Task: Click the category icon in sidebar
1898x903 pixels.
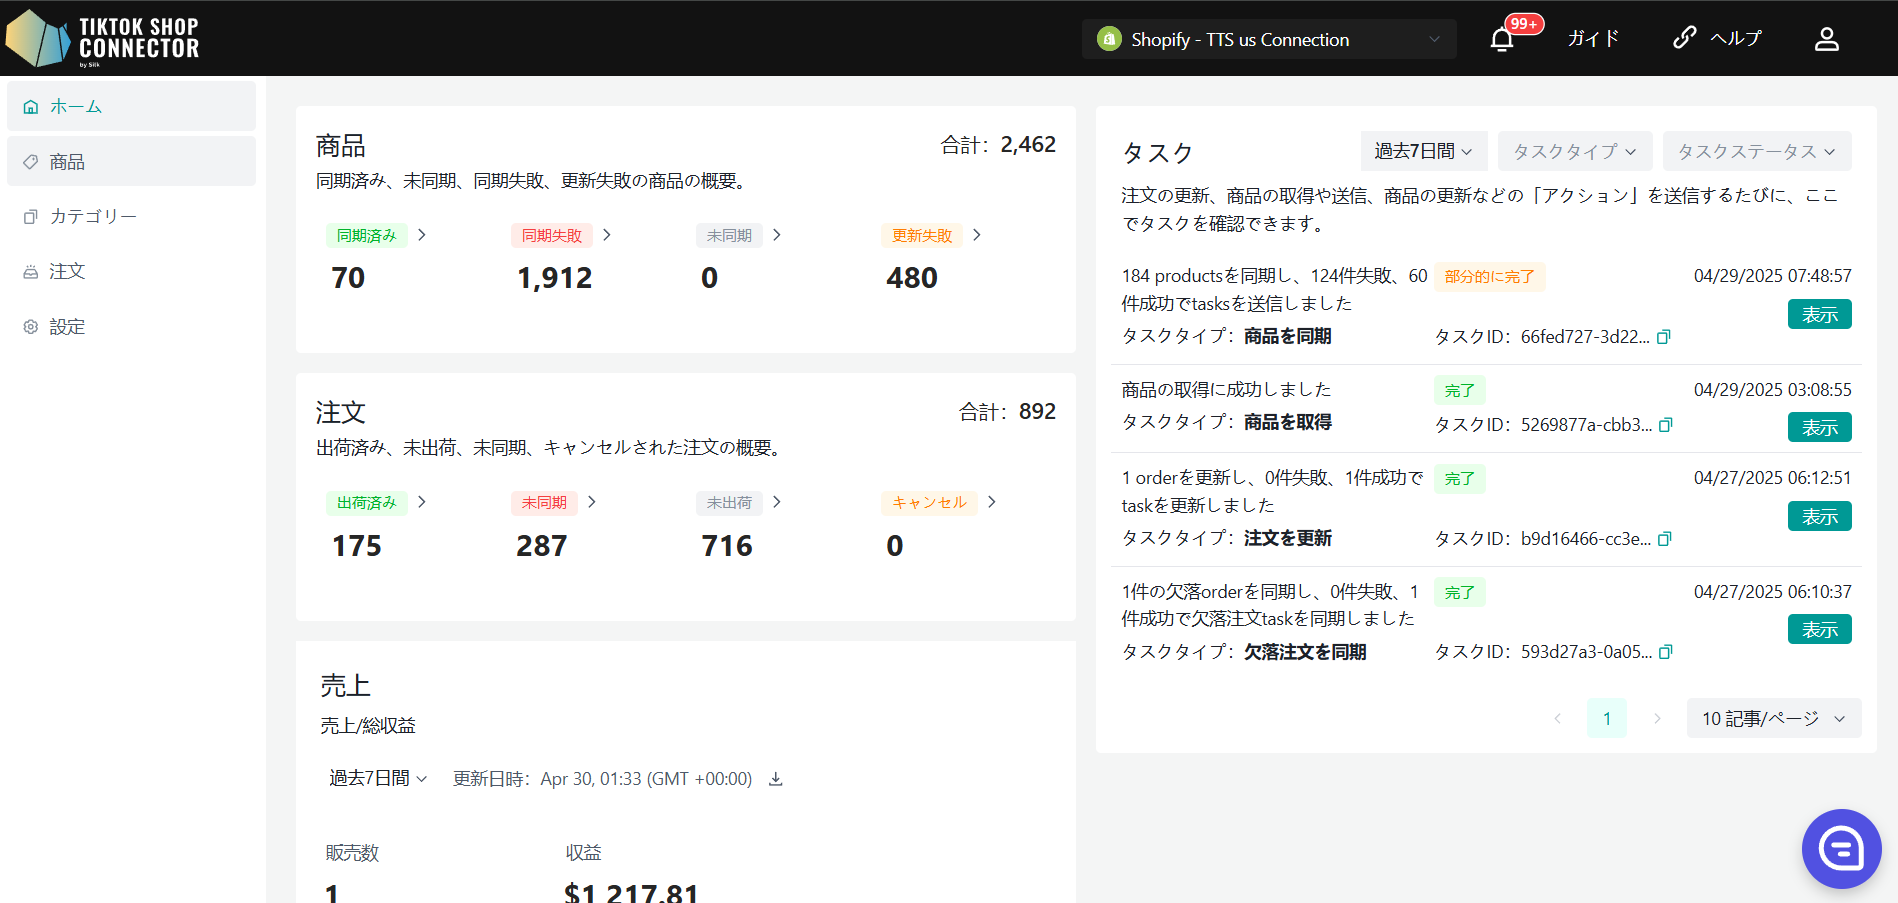Action: (x=31, y=217)
